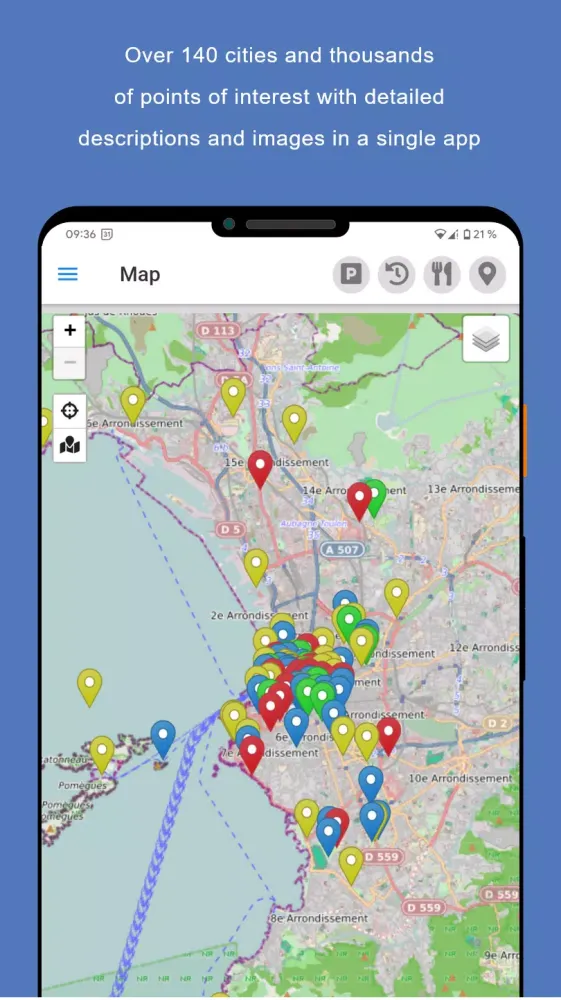
Task: Zoom out with the minus button
Action: click(x=69, y=363)
